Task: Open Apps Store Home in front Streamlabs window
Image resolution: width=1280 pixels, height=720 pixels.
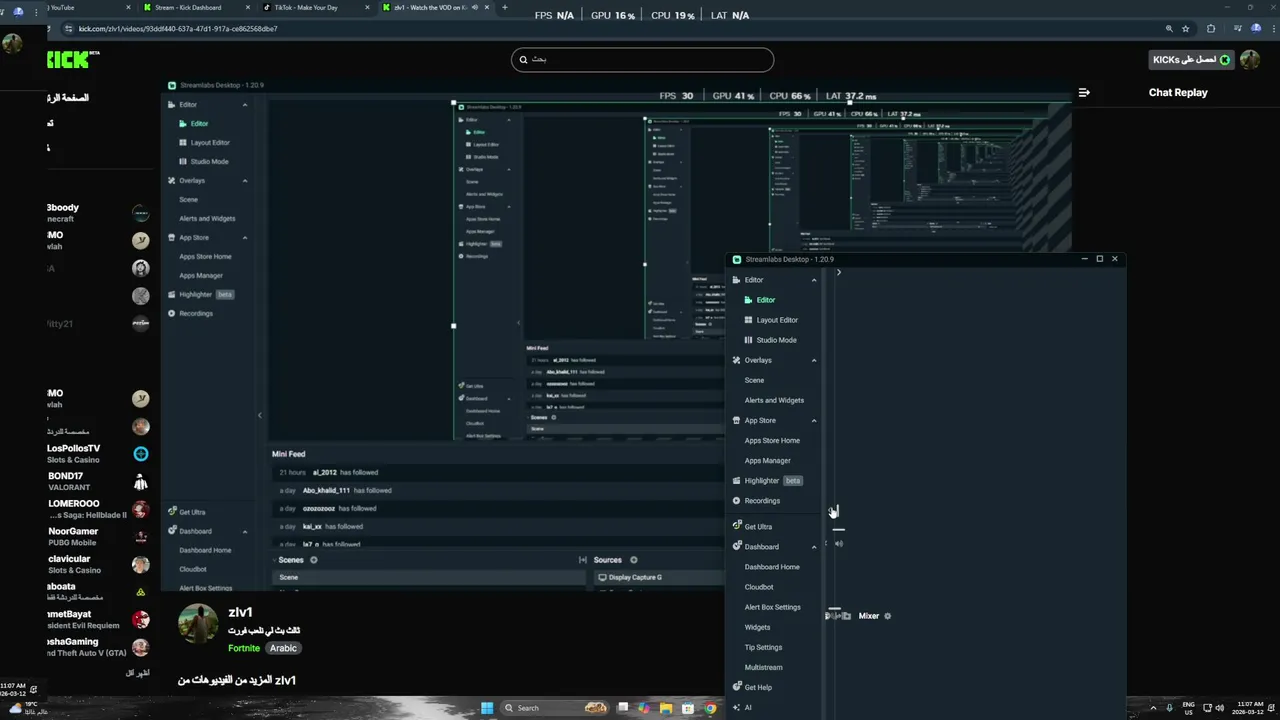Action: point(772,440)
